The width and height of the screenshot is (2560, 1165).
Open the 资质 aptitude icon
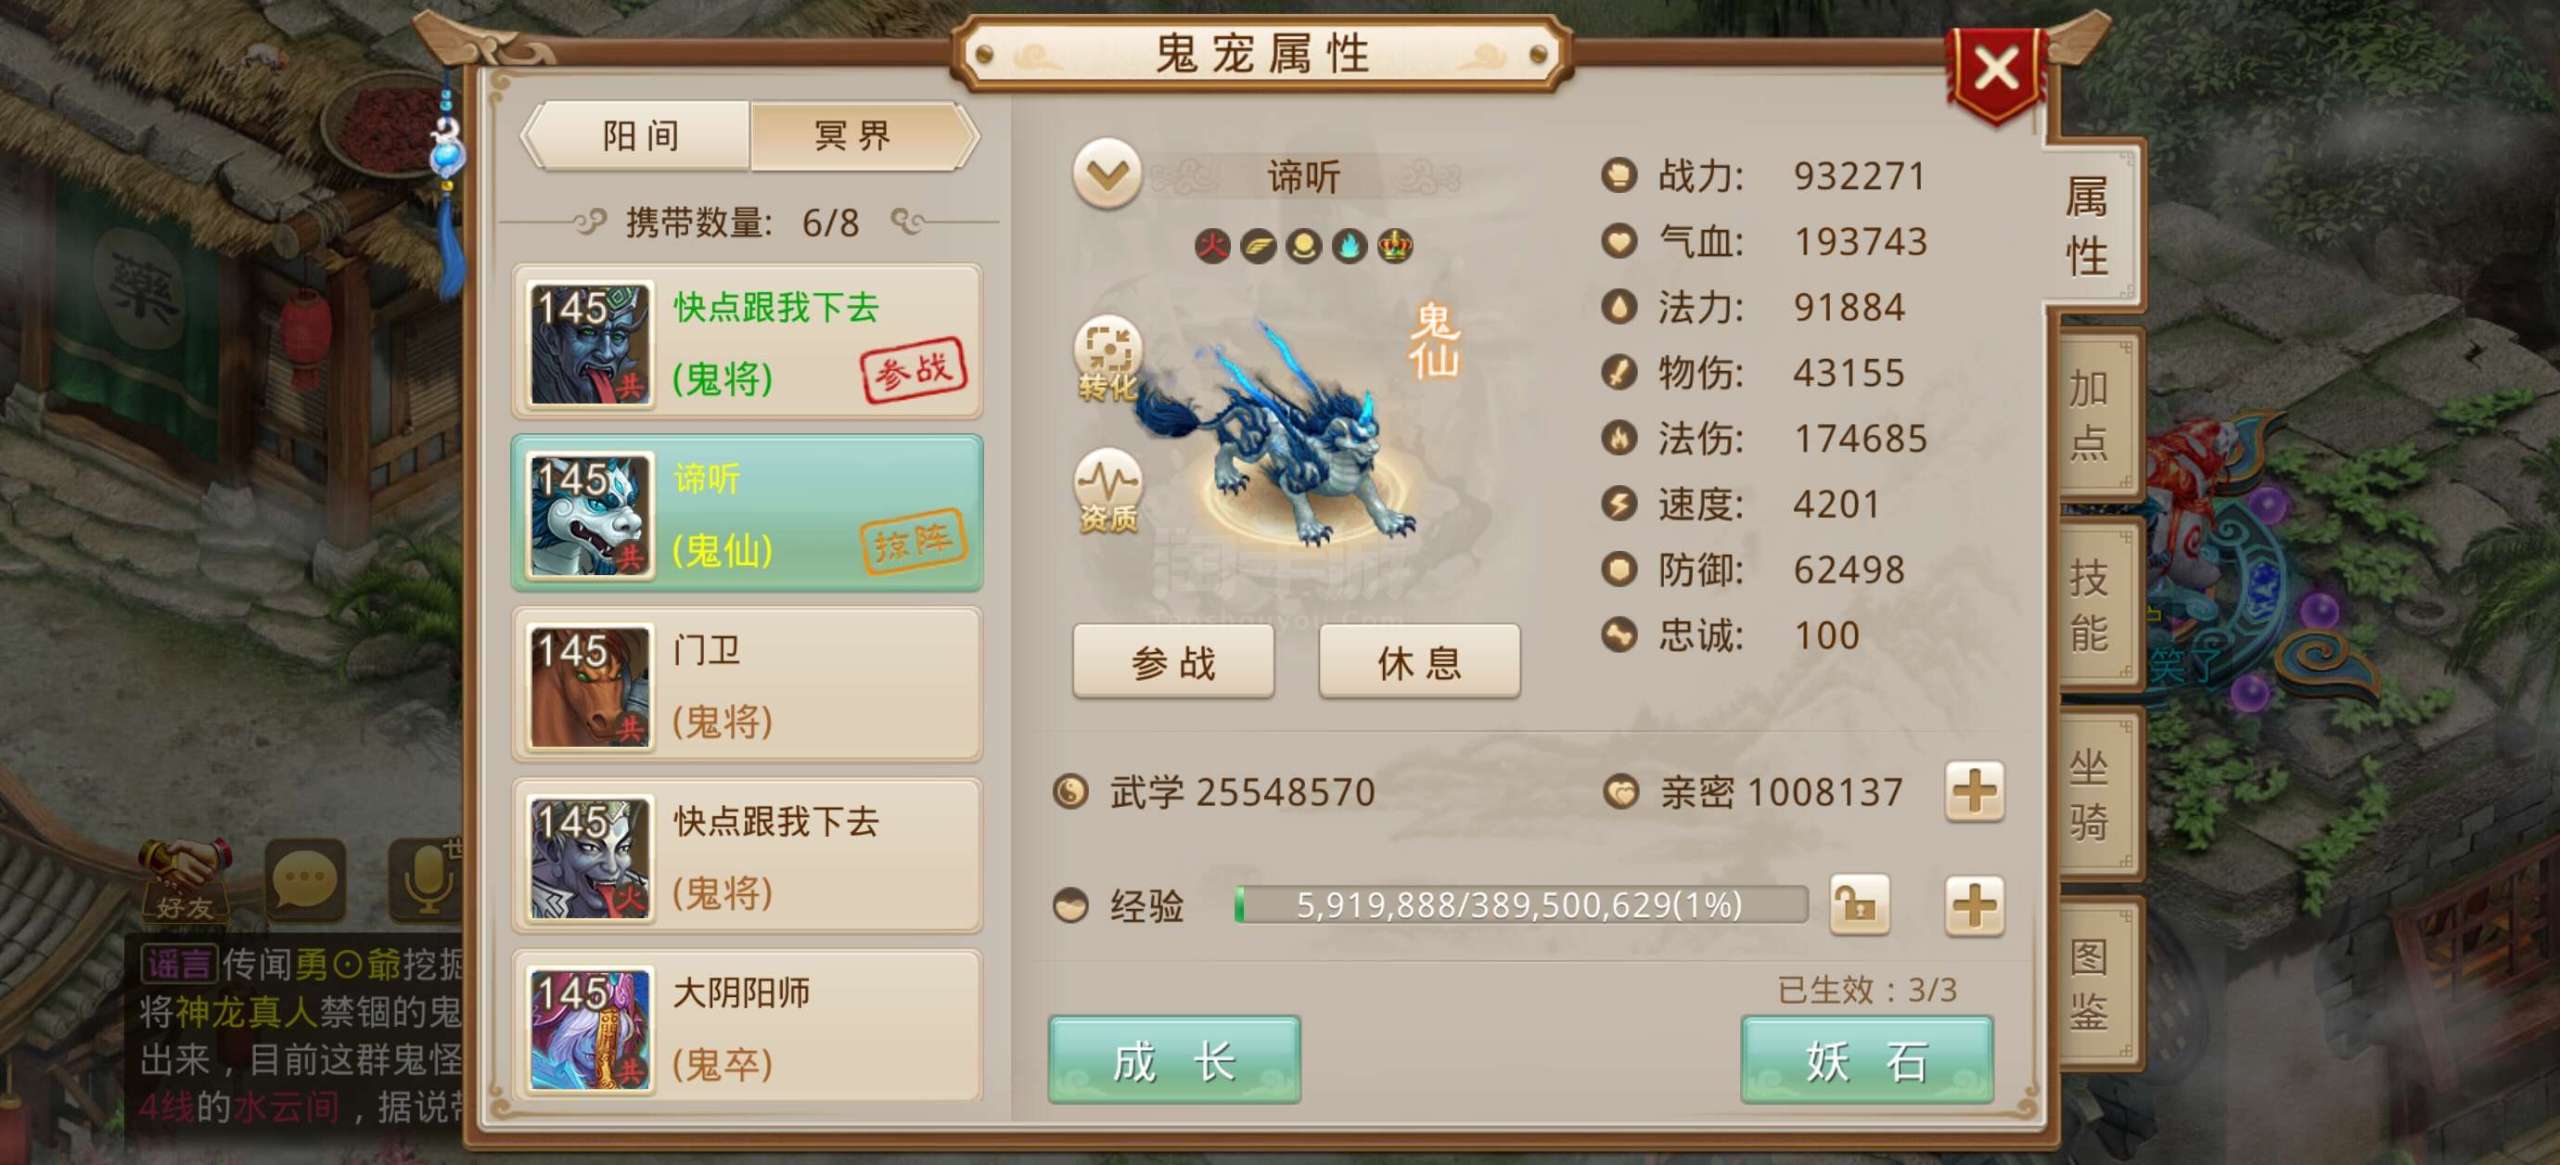click(x=1108, y=490)
